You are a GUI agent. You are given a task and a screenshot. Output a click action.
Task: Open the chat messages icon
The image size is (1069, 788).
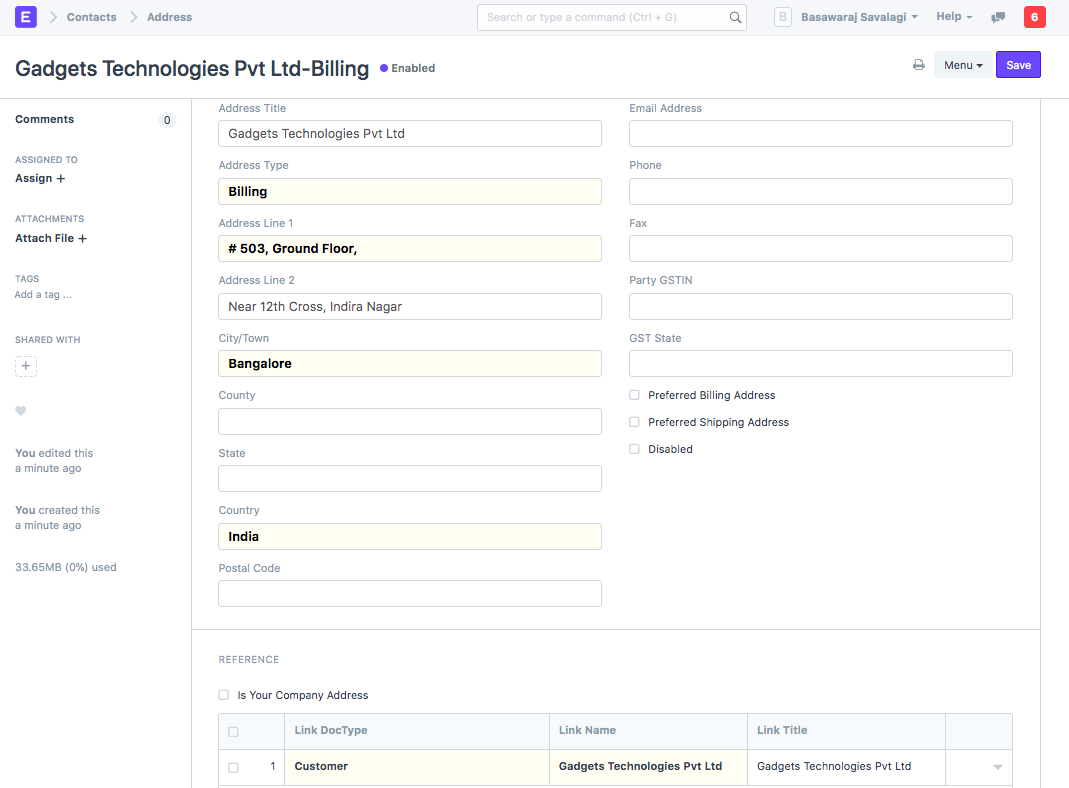point(997,17)
